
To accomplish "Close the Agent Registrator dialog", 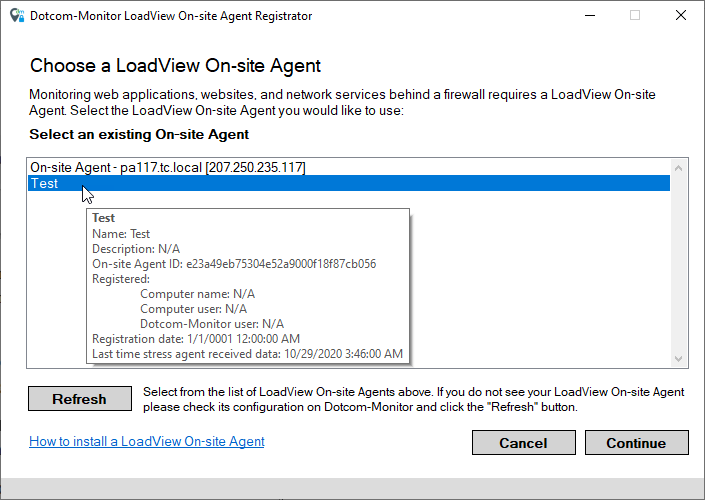I will [x=680, y=16].
